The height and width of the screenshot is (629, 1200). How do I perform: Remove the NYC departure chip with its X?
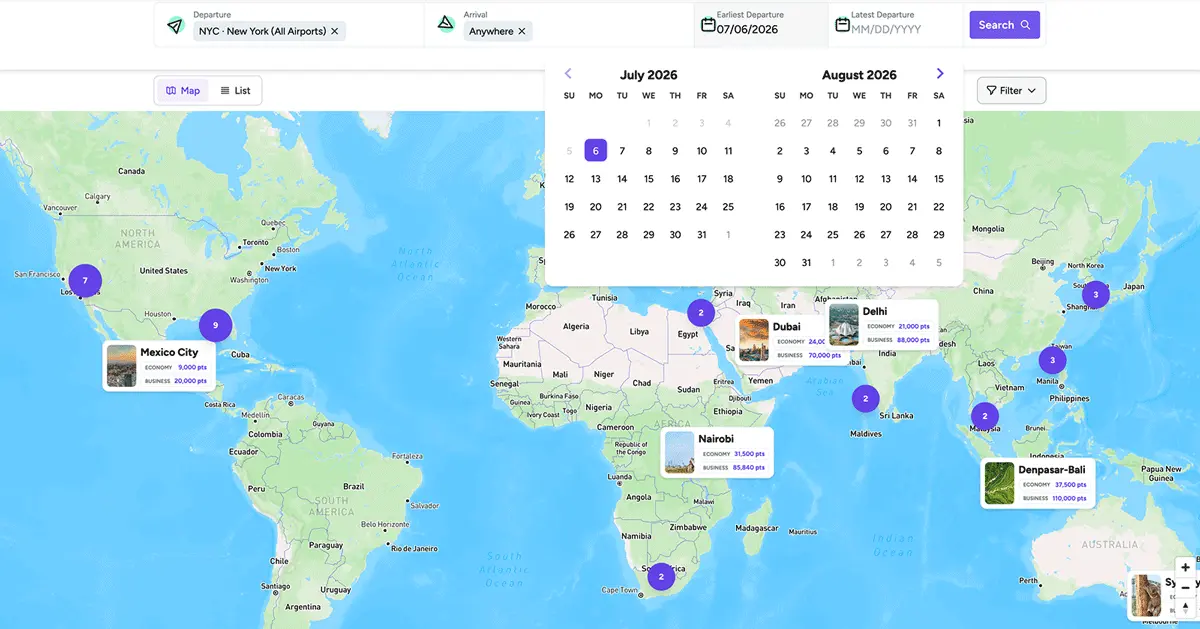click(335, 31)
